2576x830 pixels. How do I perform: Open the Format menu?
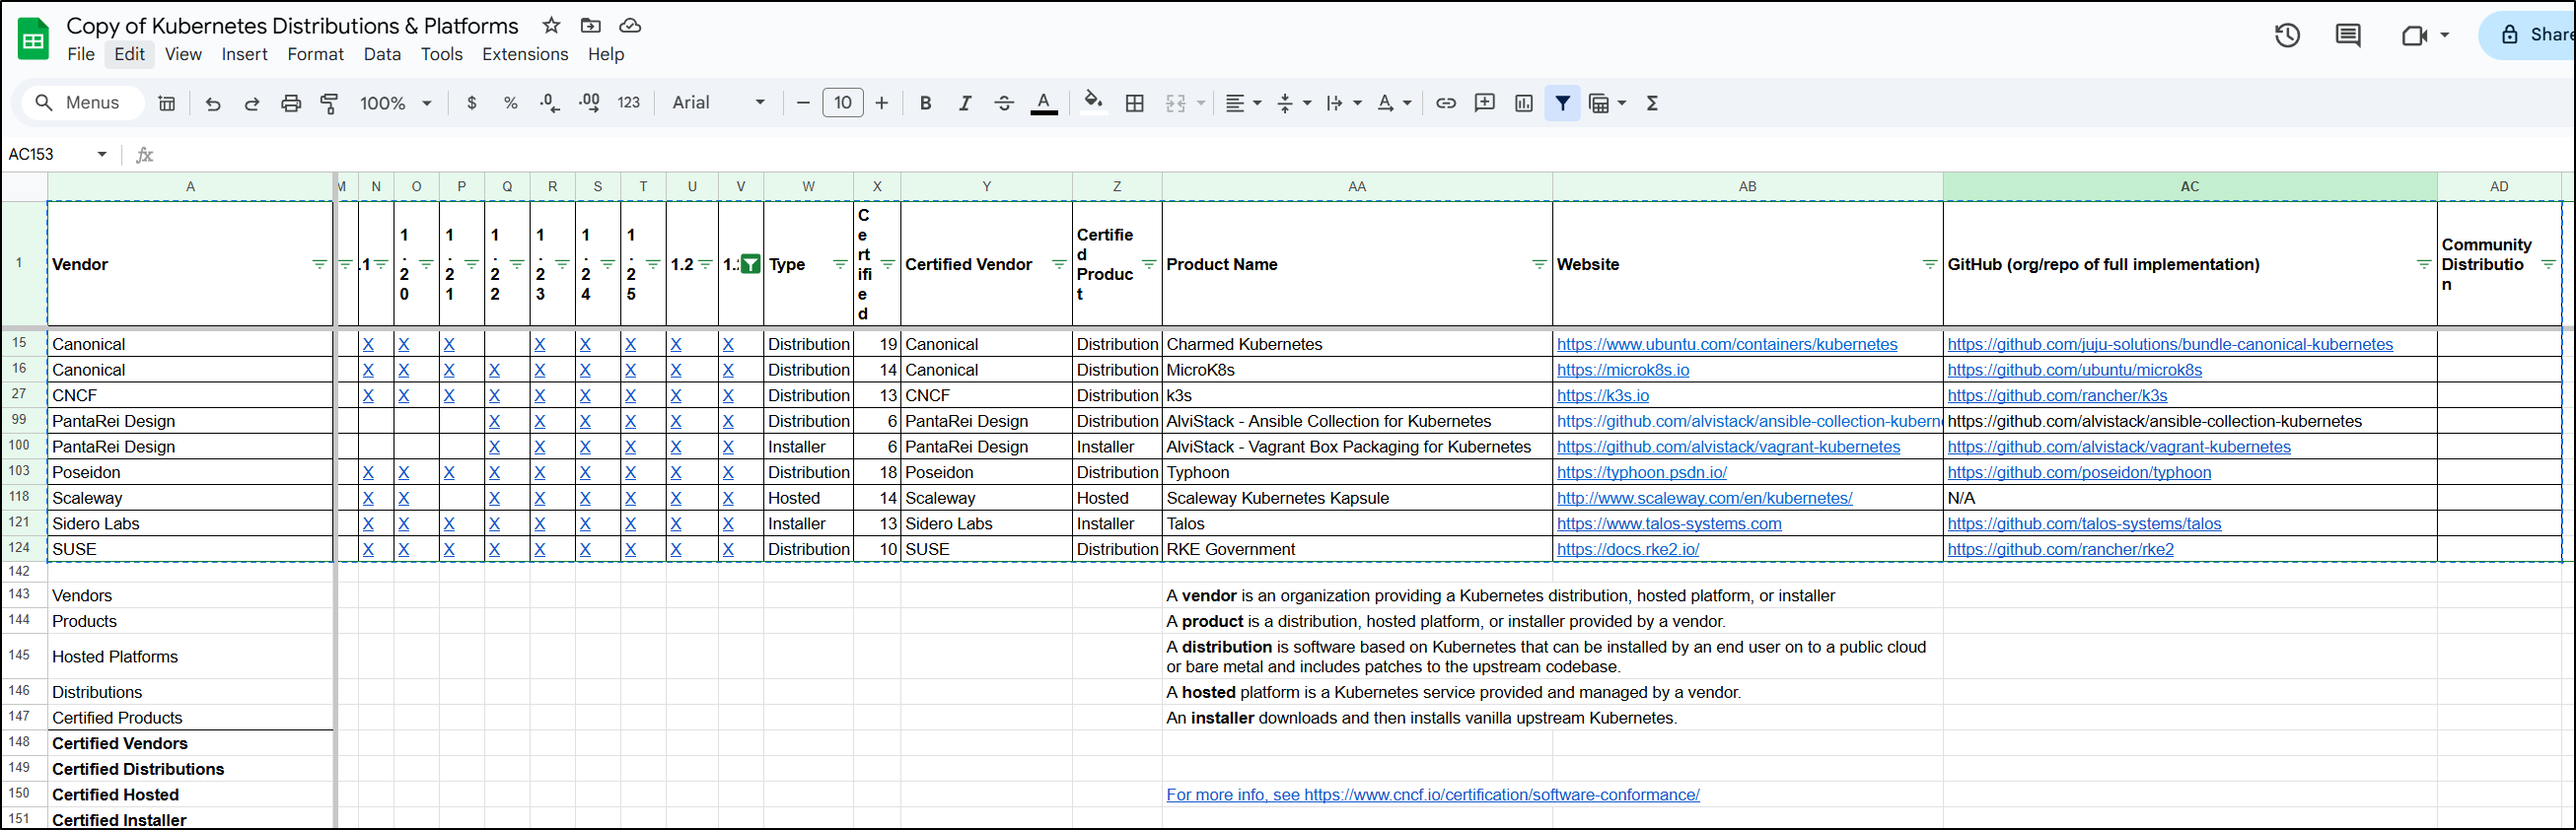point(315,54)
